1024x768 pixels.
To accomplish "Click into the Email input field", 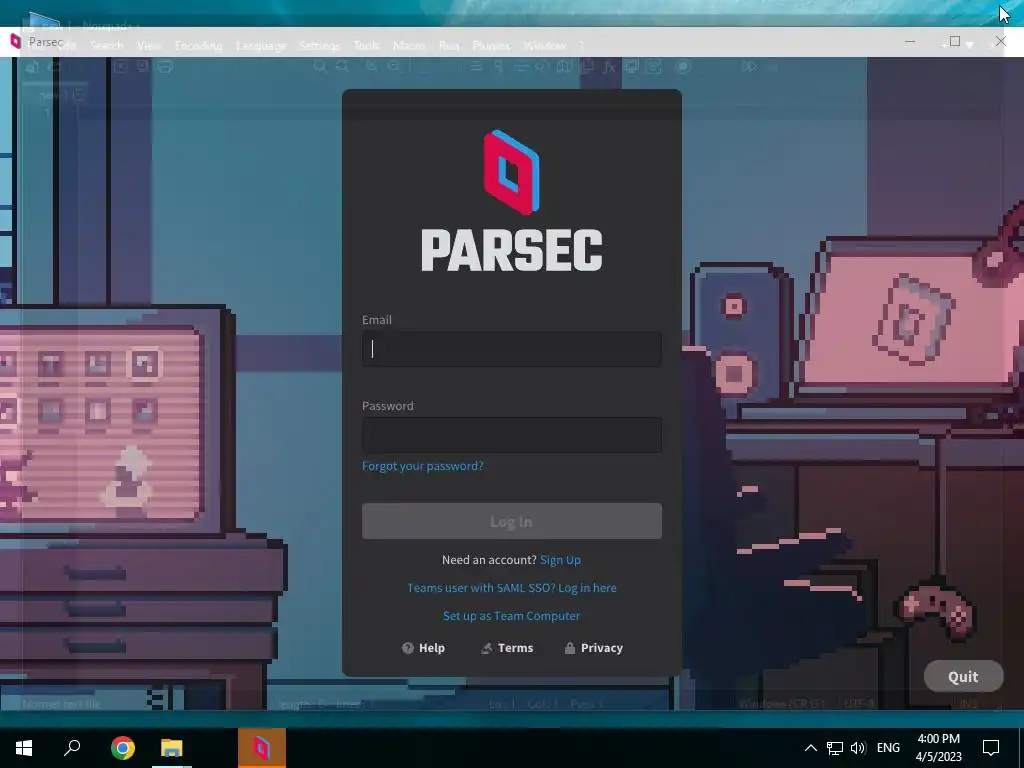I will 511,349.
